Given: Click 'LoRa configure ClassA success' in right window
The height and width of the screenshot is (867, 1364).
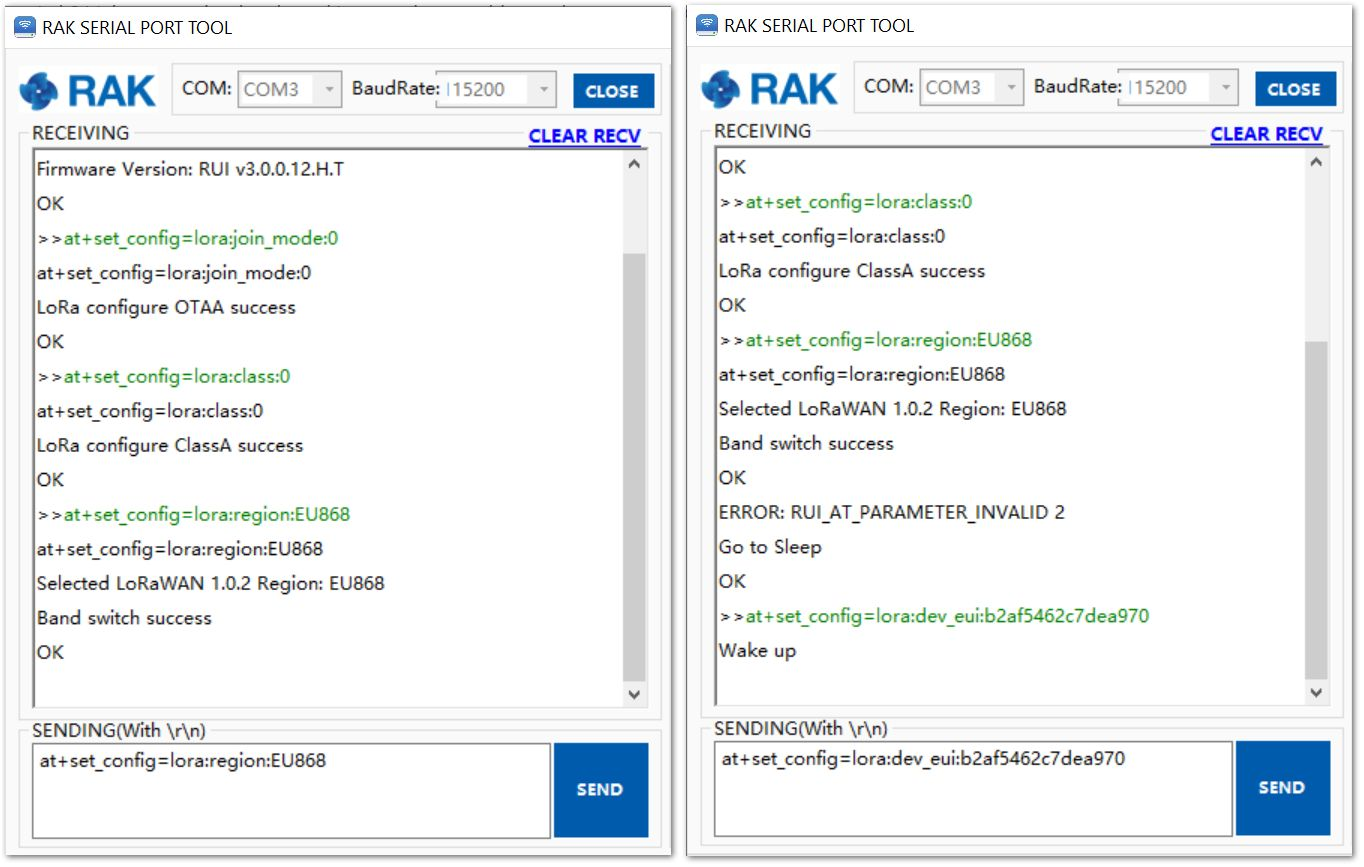Looking at the screenshot, I should [x=852, y=271].
